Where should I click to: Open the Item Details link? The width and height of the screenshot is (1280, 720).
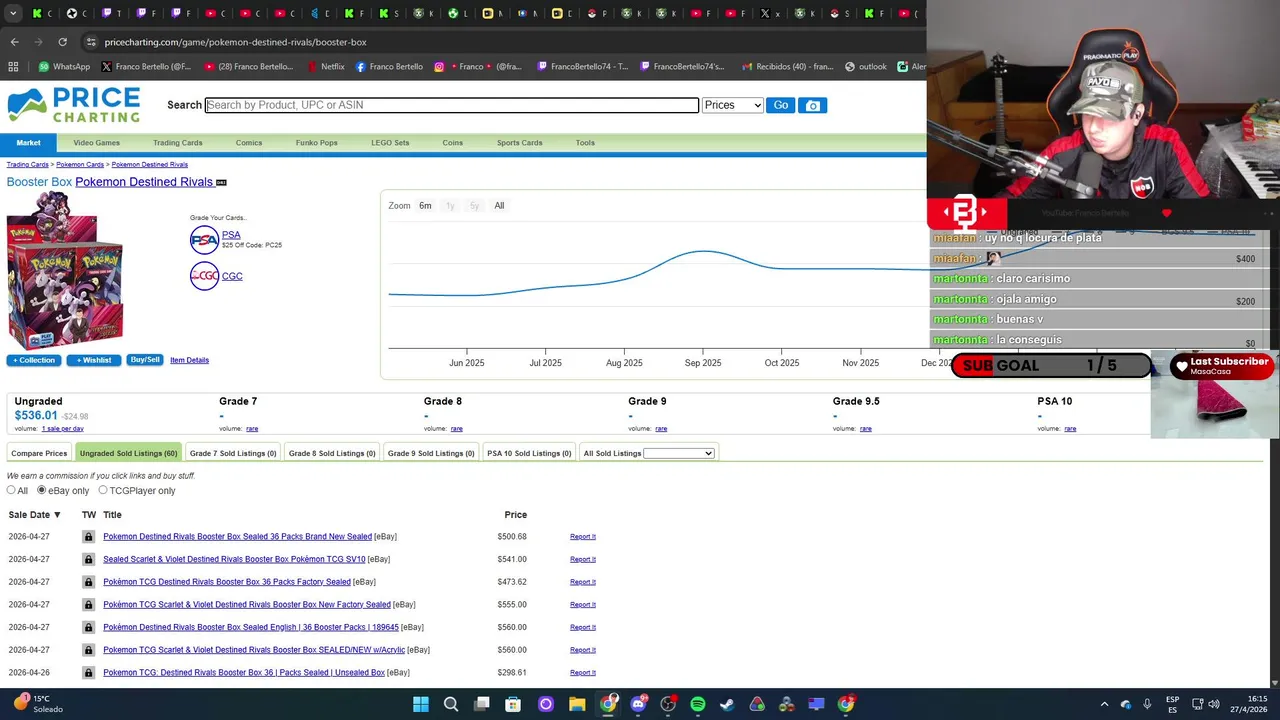coord(189,360)
